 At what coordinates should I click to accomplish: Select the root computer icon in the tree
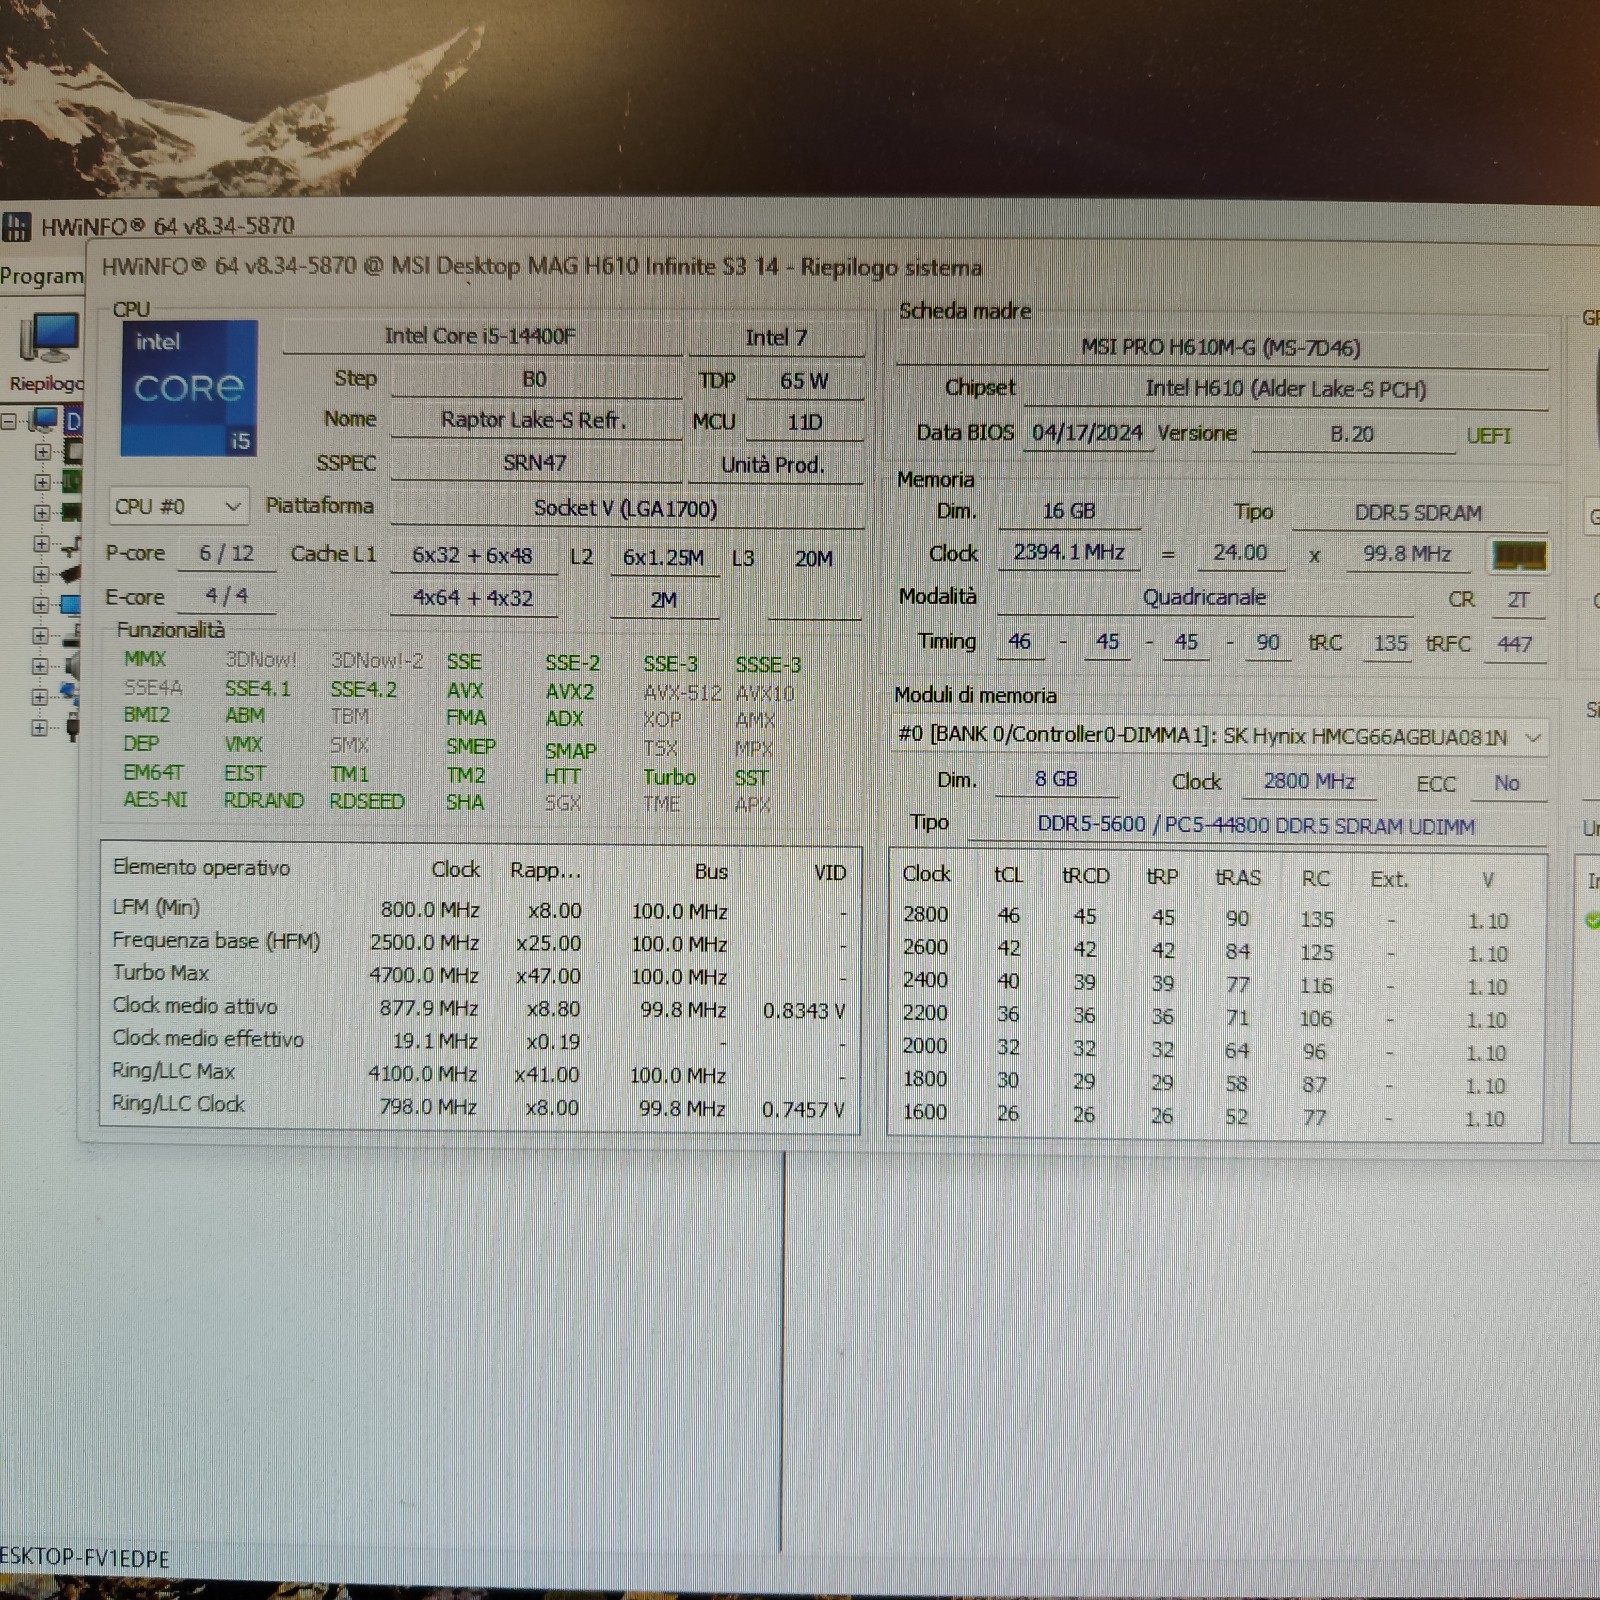45,421
